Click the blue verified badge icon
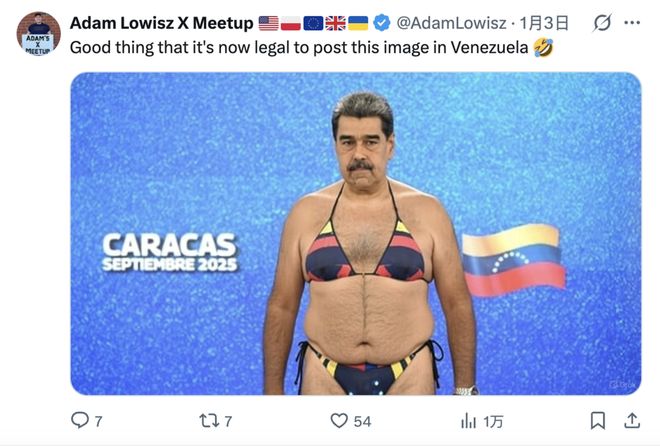660x446 pixels. pos(382,23)
